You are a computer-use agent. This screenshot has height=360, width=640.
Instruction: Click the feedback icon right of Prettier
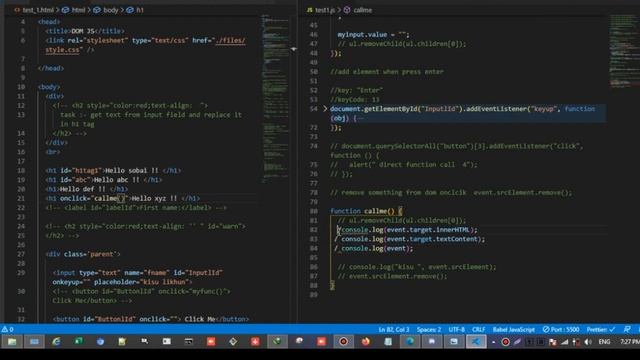(x=627, y=329)
